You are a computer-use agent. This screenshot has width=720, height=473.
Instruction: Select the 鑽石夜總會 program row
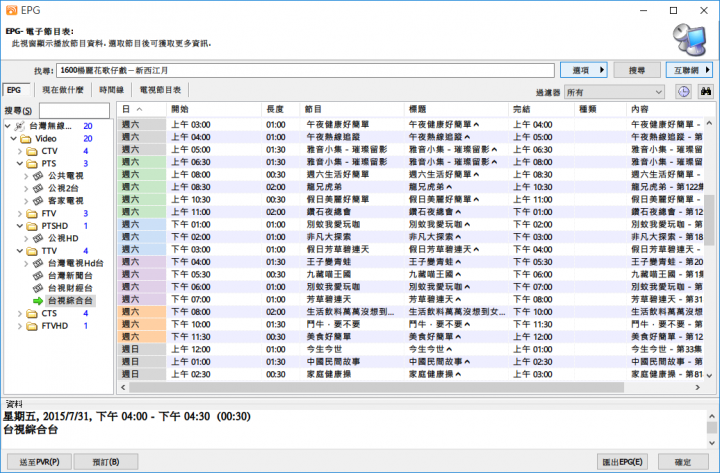tap(411, 212)
